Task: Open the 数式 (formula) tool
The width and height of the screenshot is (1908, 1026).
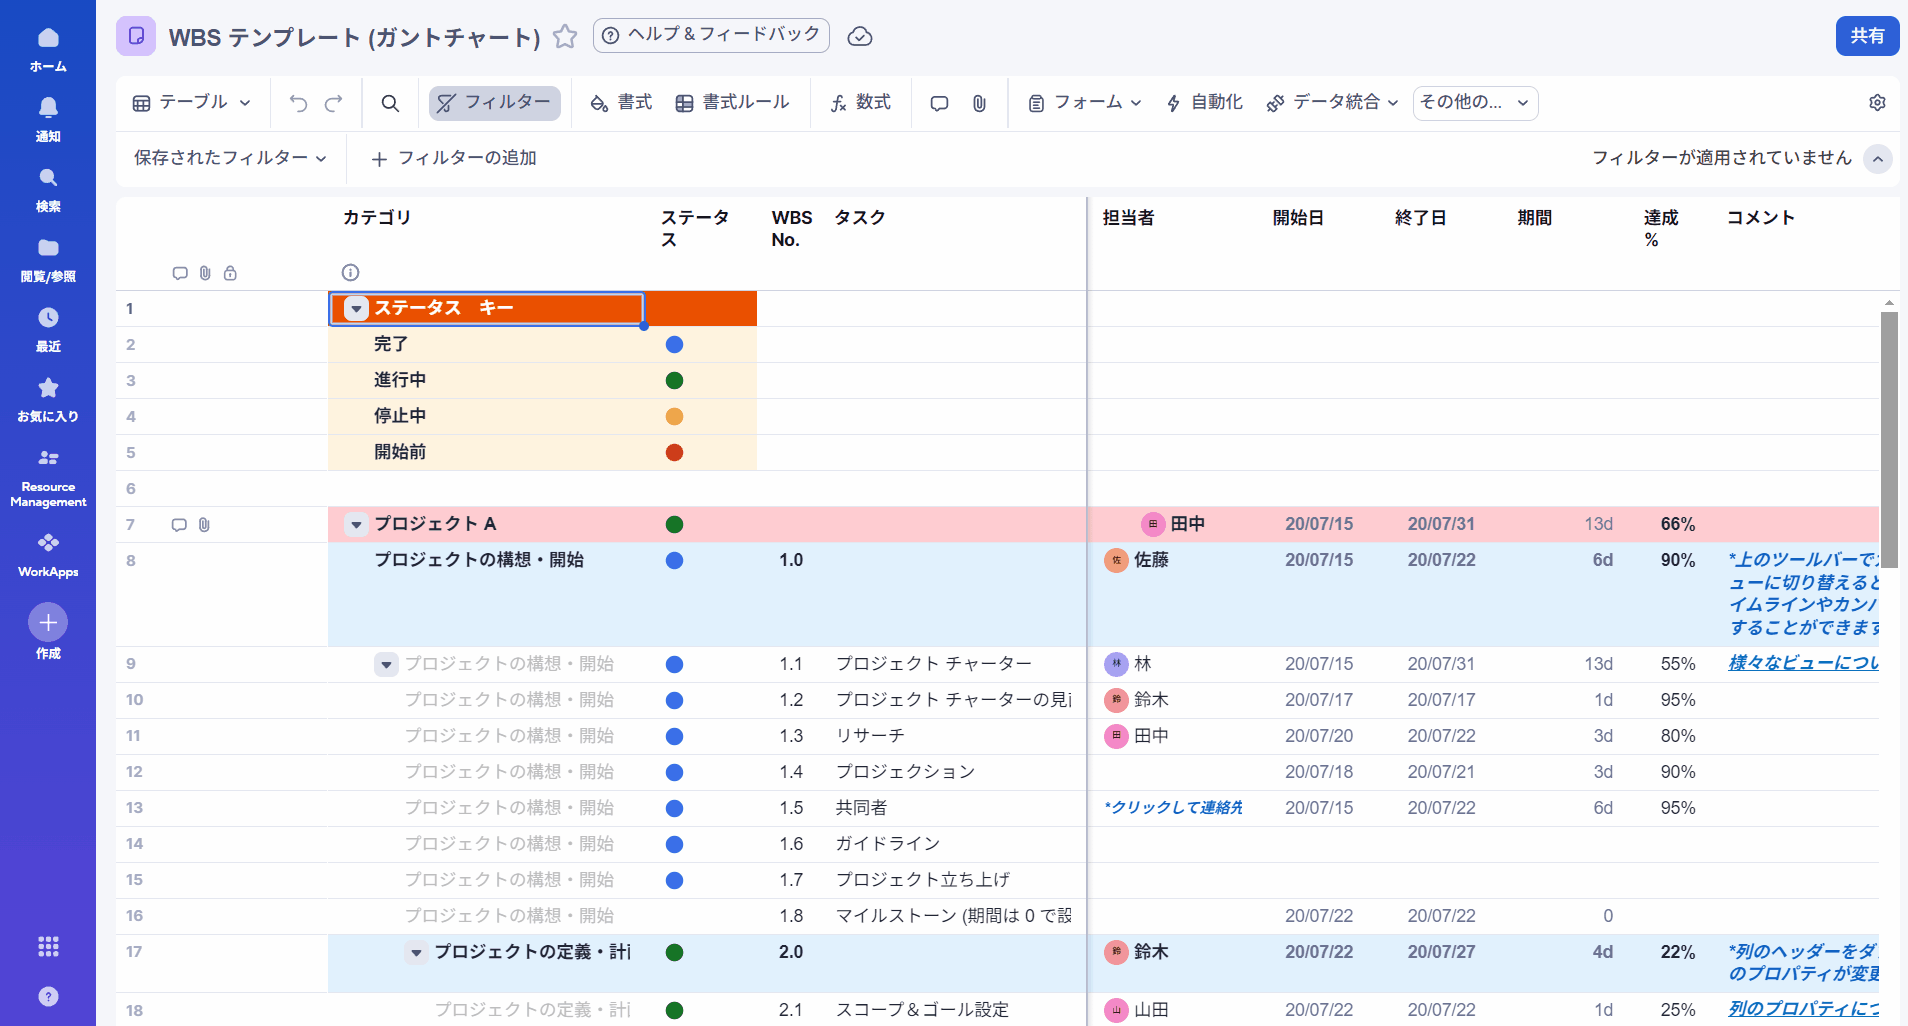Action: tap(861, 102)
